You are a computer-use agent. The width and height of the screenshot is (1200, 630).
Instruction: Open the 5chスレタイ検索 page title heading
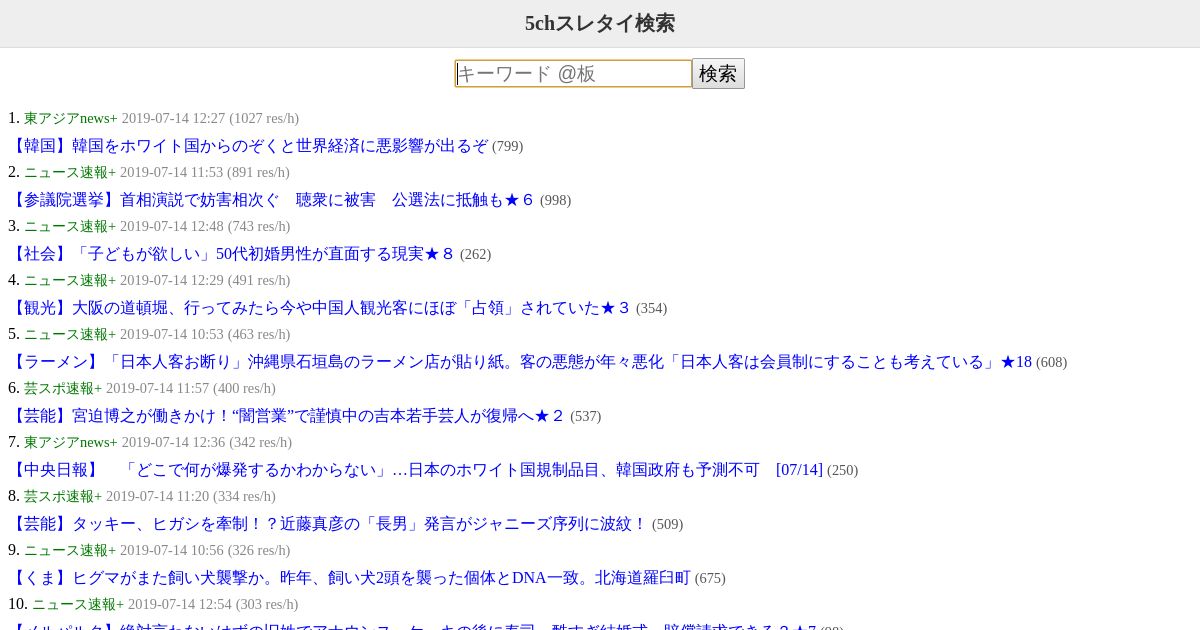600,23
